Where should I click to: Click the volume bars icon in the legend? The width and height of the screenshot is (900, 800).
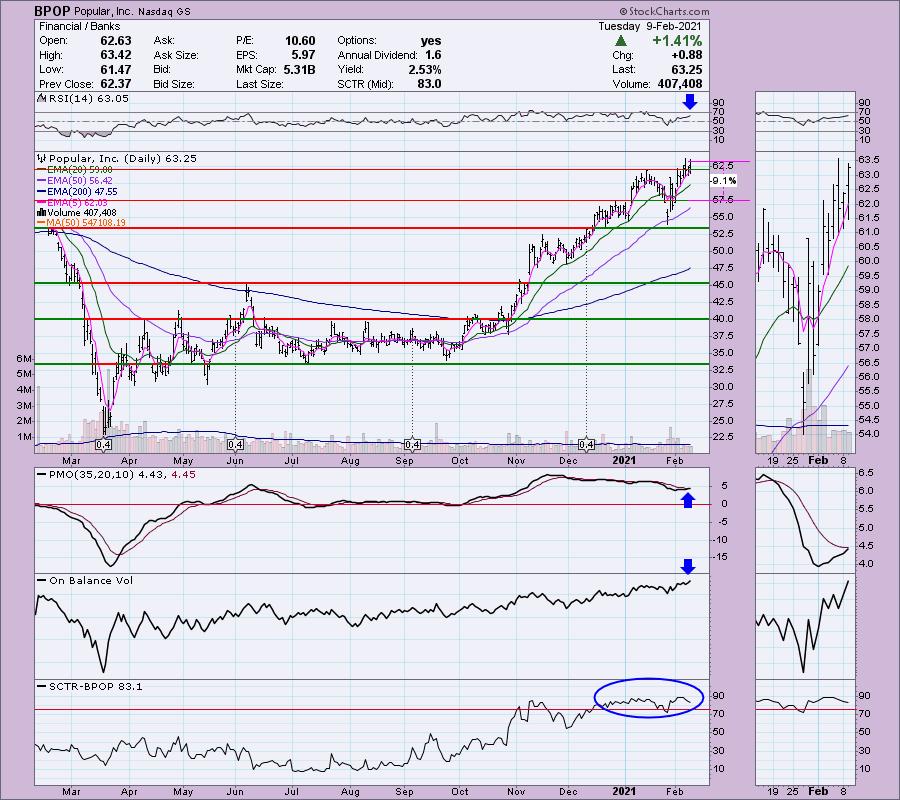coord(41,212)
